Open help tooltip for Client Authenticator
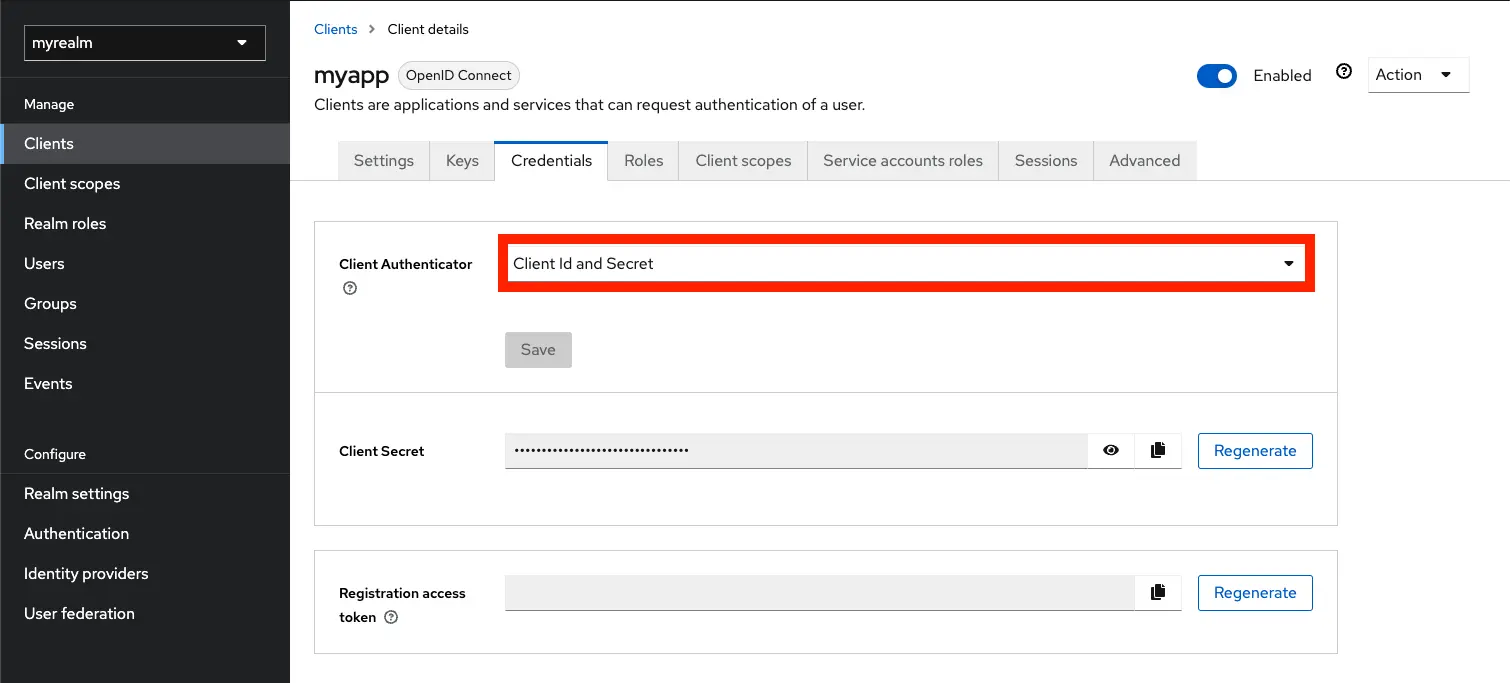The width and height of the screenshot is (1510, 683). (349, 287)
